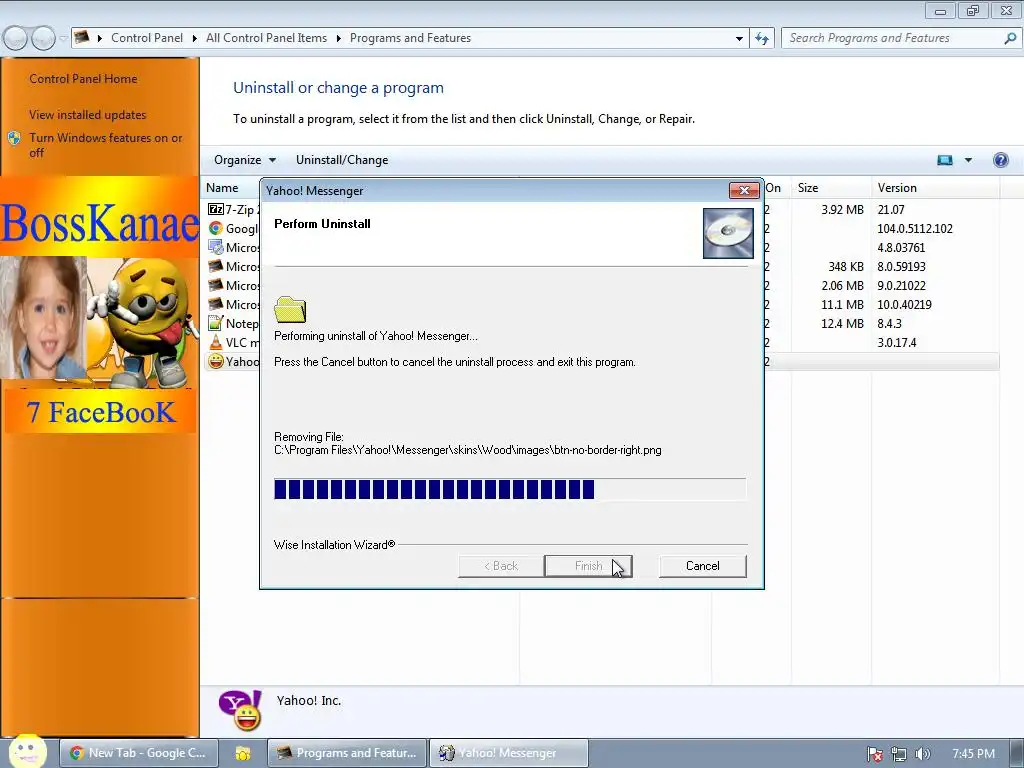Screen dimensions: 1024x768
Task: Expand the arrow before Control Panel breadcrumb
Action: (100, 39)
